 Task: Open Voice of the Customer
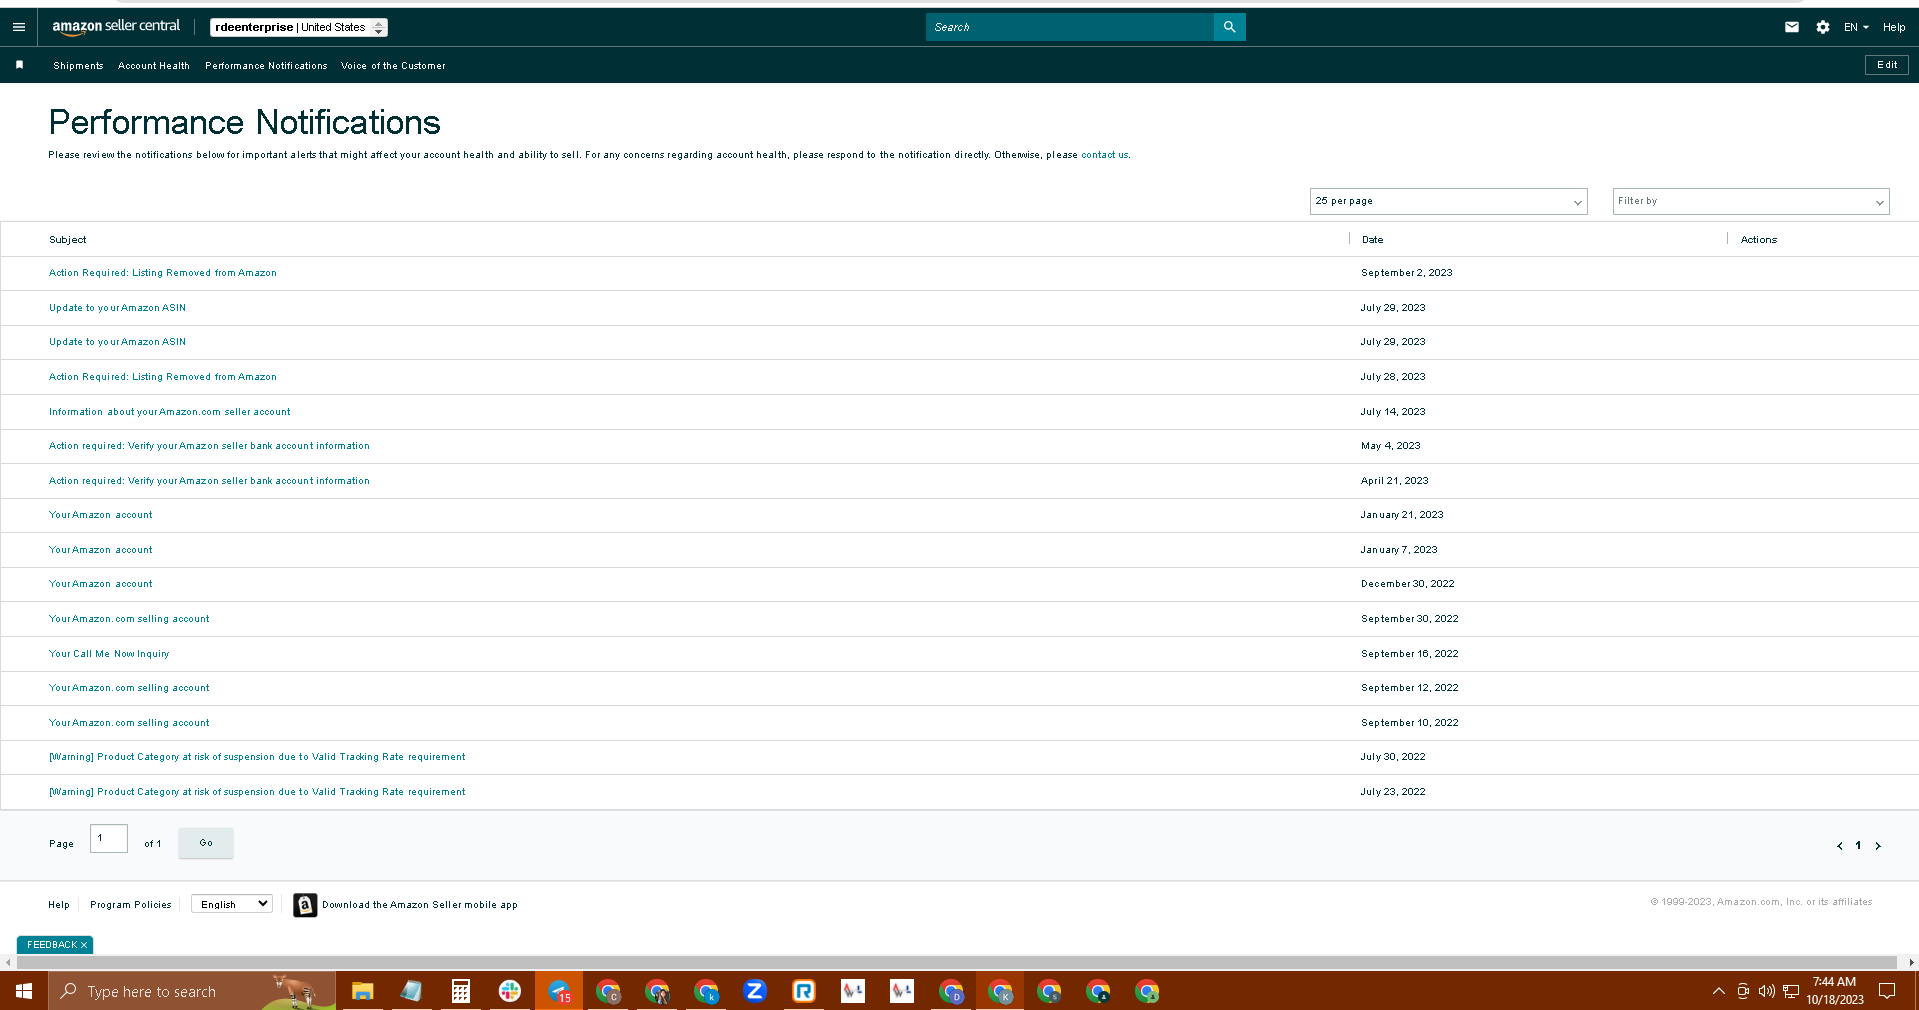tap(393, 66)
